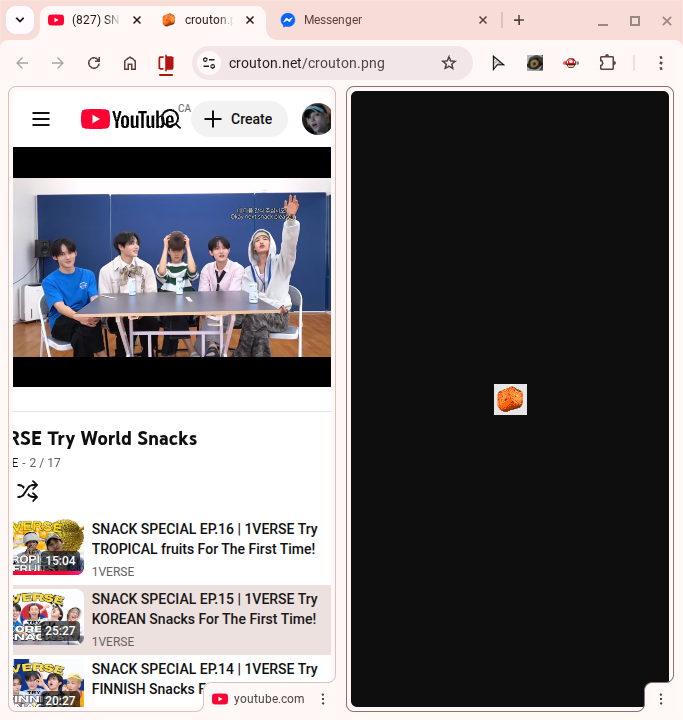Viewport: 683px width, 720px height.
Task: Open the YouTube account avatar menu
Action: 316,119
